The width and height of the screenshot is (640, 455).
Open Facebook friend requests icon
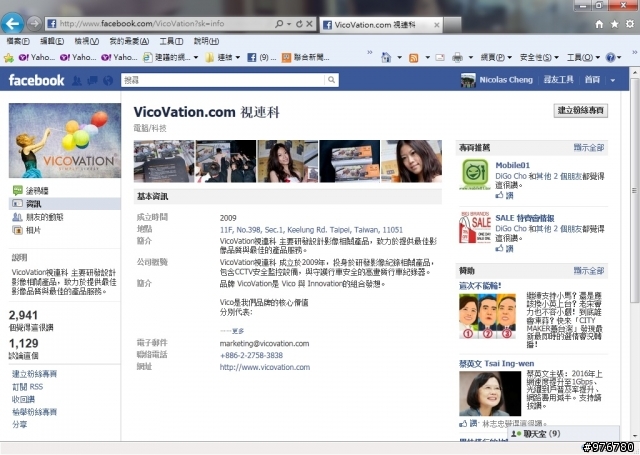(x=77, y=80)
